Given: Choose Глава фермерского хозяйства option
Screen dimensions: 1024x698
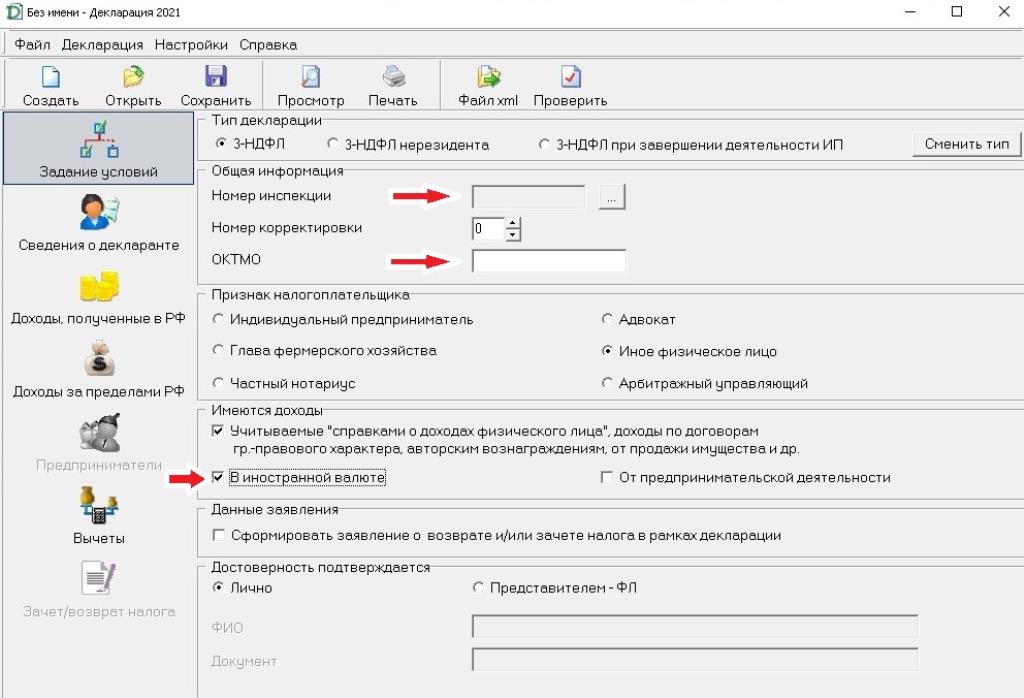Looking at the screenshot, I should pos(218,350).
